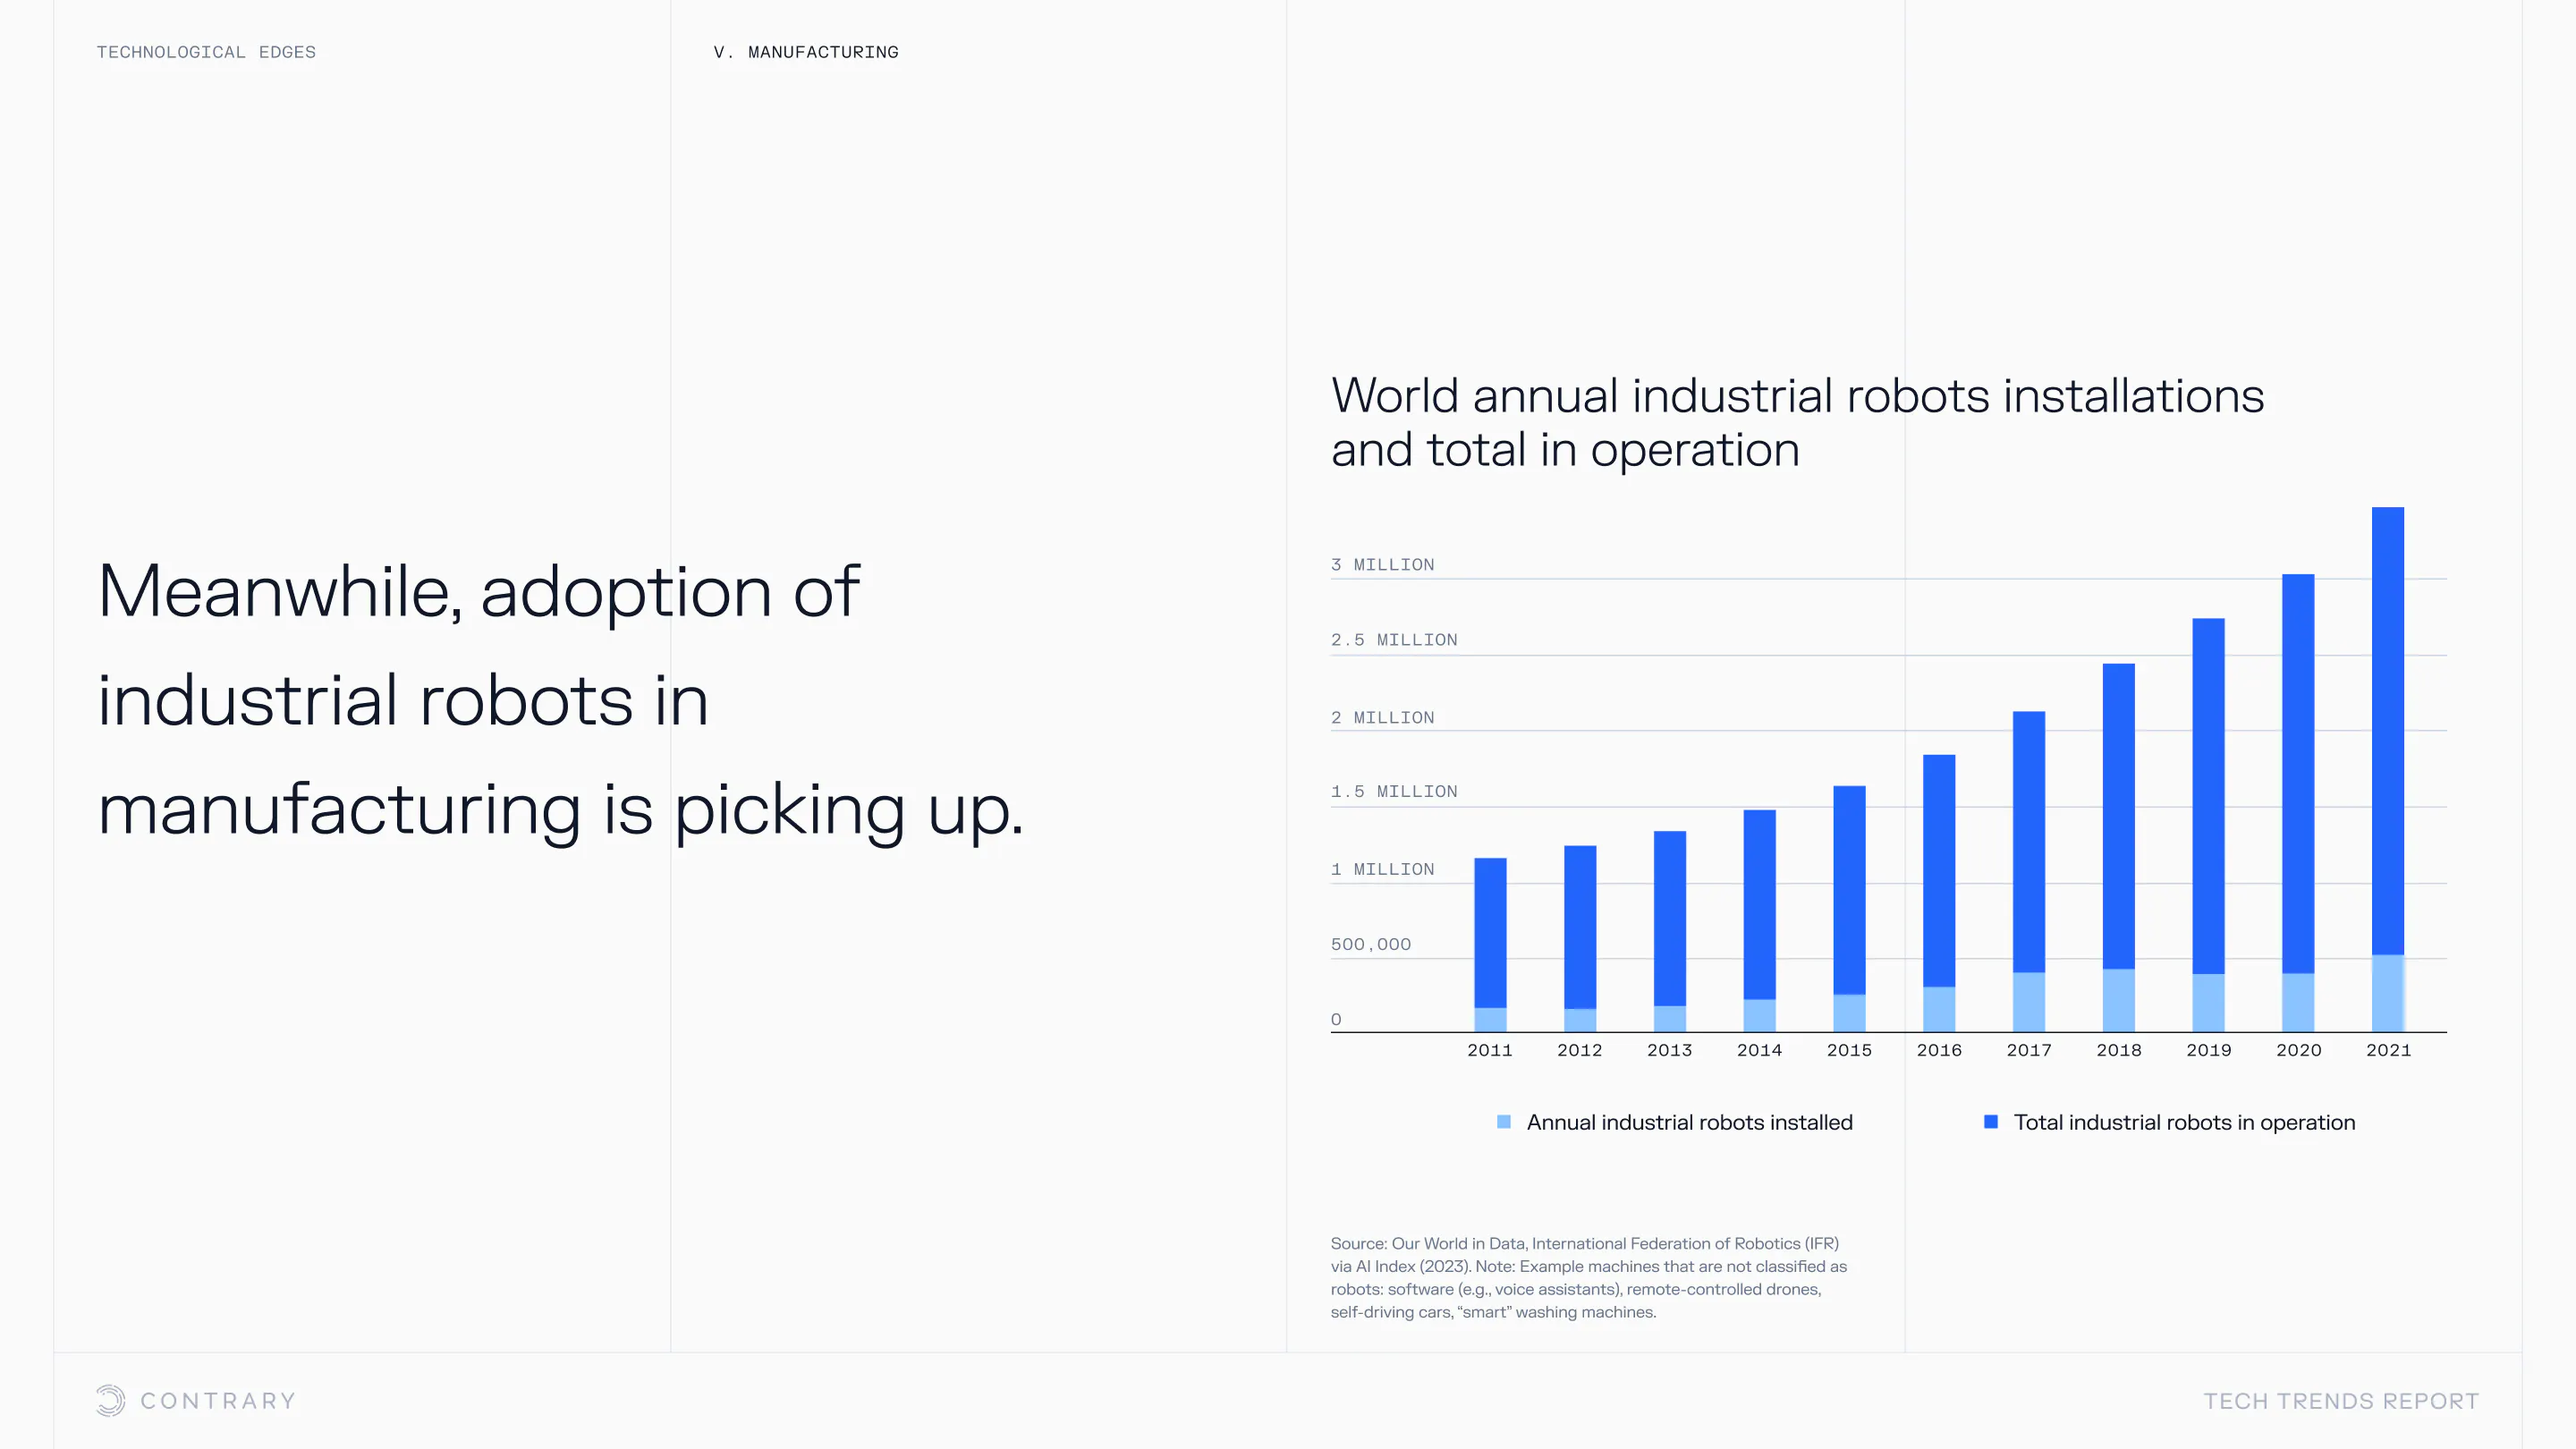The width and height of the screenshot is (2576, 1449).
Task: Click the 2016 light blue bar segment
Action: click(1938, 1009)
